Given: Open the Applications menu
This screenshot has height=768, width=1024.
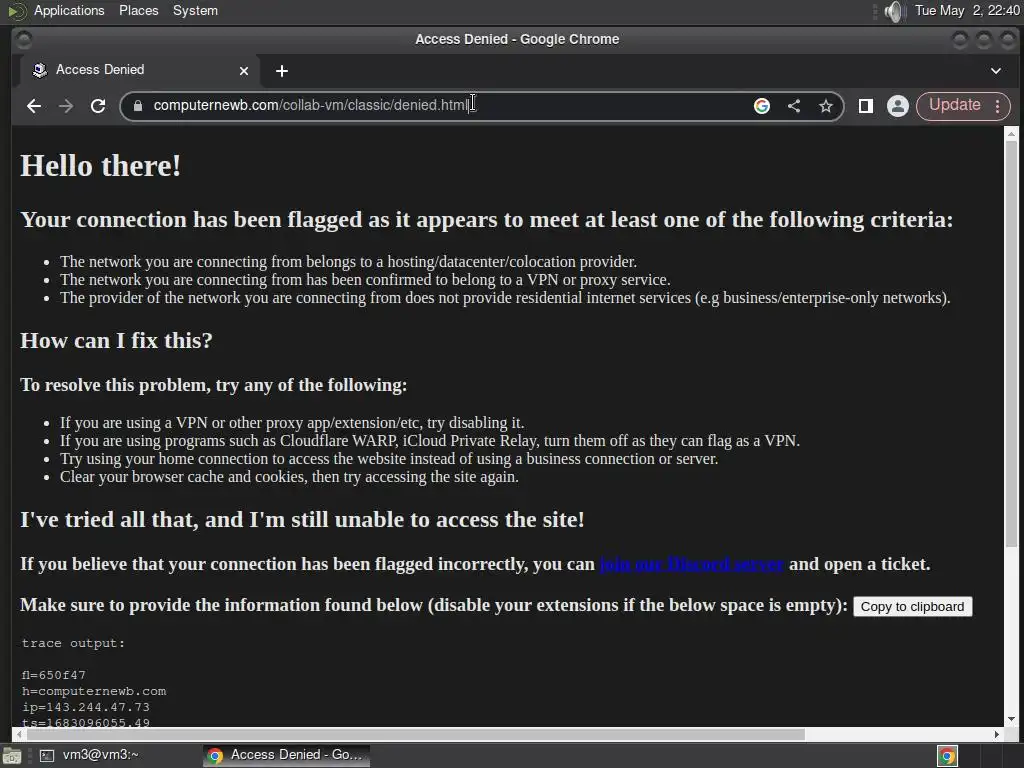Looking at the screenshot, I should click(69, 10).
